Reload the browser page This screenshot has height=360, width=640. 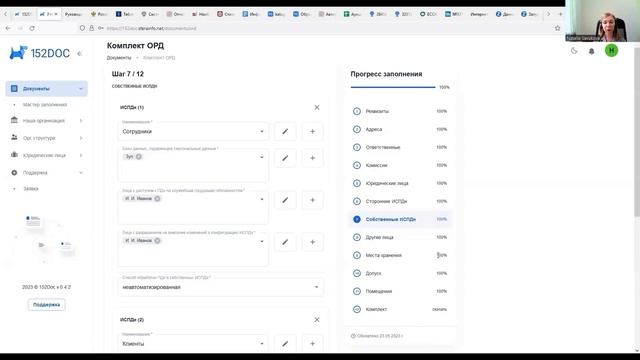pos(32,28)
